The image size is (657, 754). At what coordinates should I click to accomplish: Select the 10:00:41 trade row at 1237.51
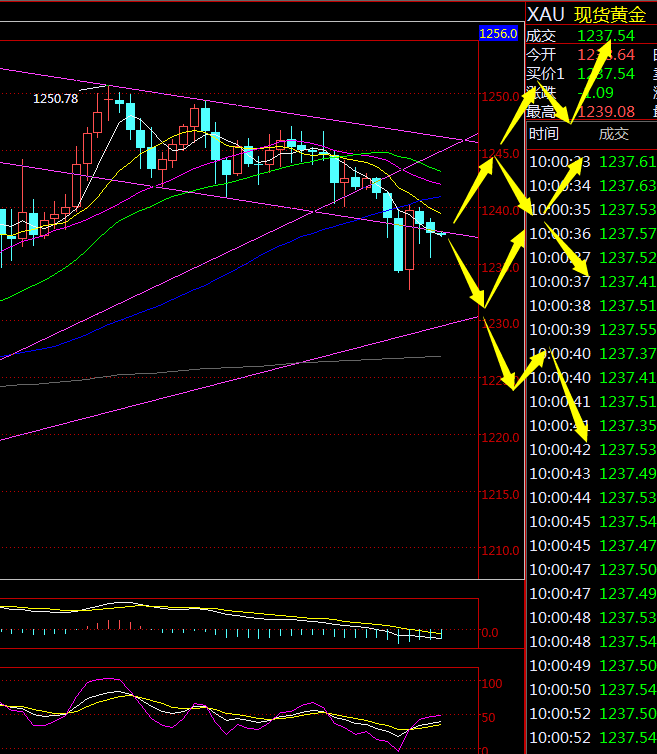592,402
